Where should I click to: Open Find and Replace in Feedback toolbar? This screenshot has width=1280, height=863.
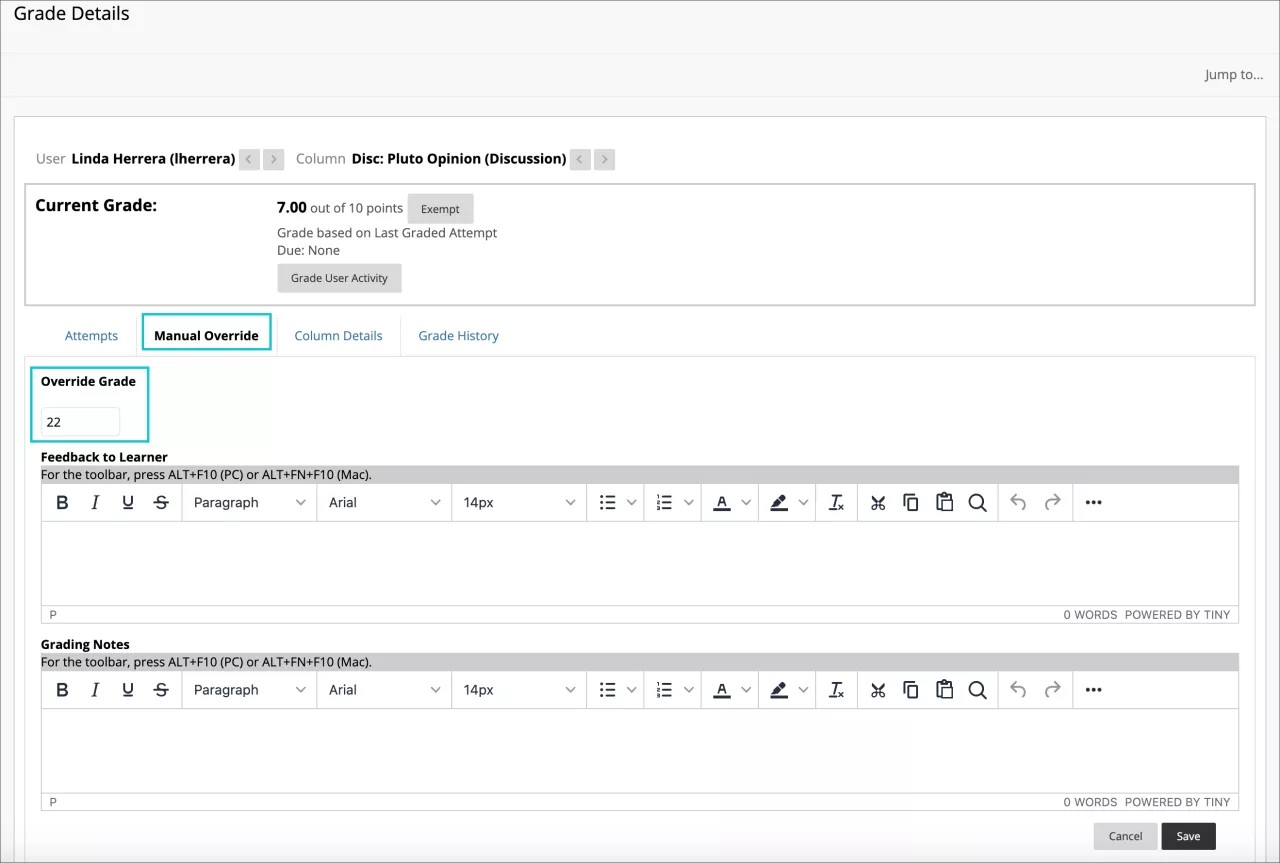pyautogui.click(x=977, y=503)
